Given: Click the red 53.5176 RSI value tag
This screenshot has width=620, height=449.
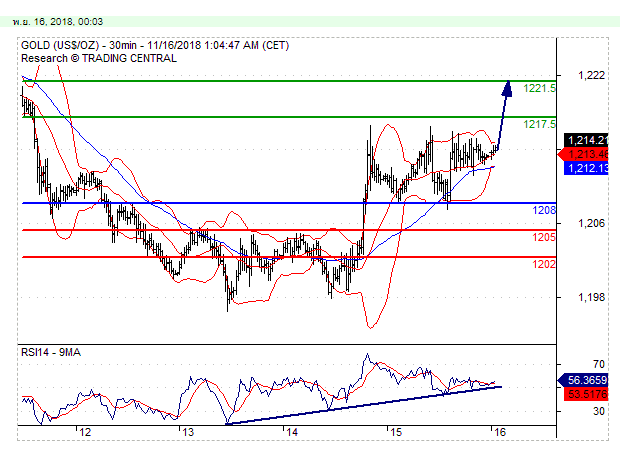Looking at the screenshot, I should pyautogui.click(x=586, y=394).
